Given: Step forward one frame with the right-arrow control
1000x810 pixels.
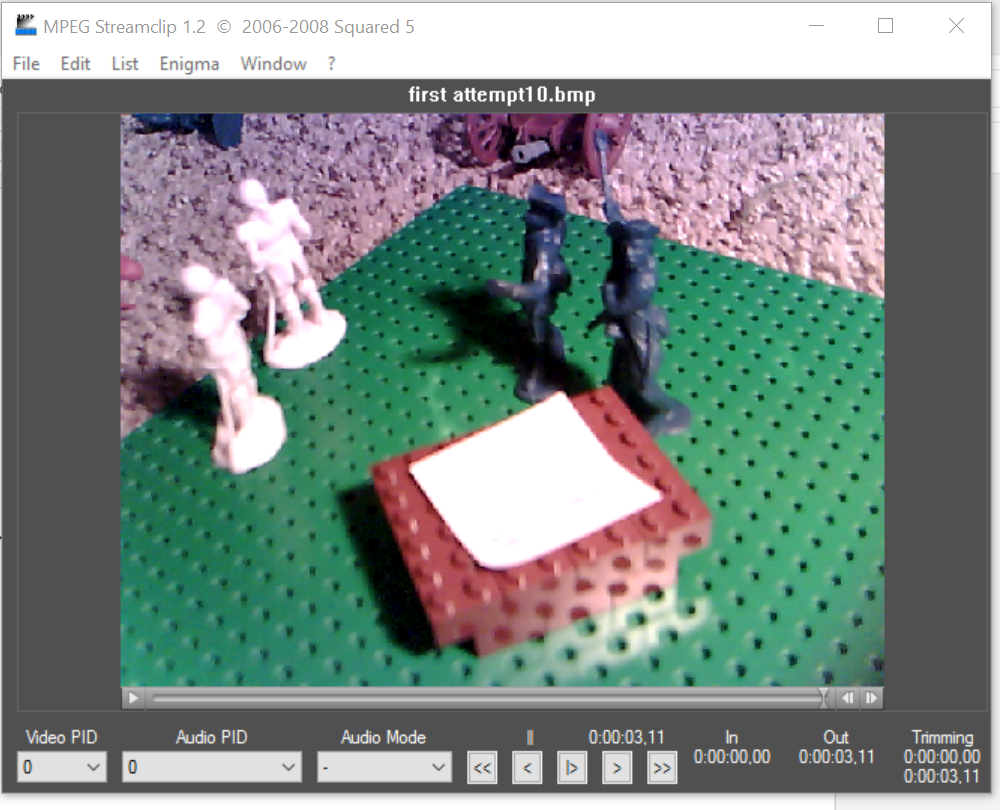Looking at the screenshot, I should pyautogui.click(x=616, y=767).
